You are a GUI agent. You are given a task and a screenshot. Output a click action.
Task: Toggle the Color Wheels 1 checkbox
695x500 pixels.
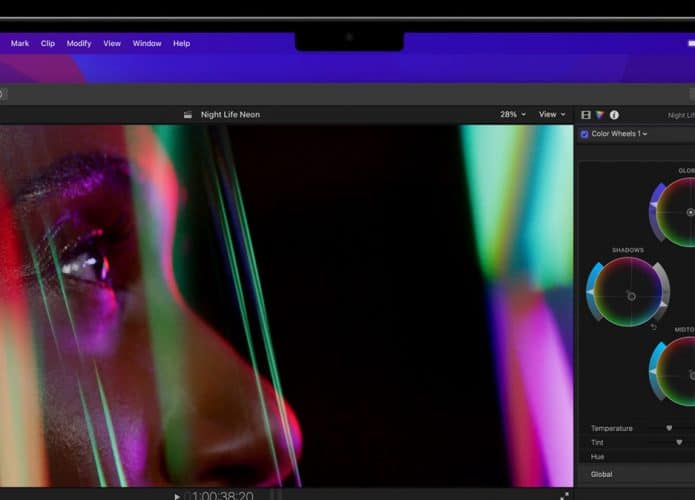(x=585, y=134)
